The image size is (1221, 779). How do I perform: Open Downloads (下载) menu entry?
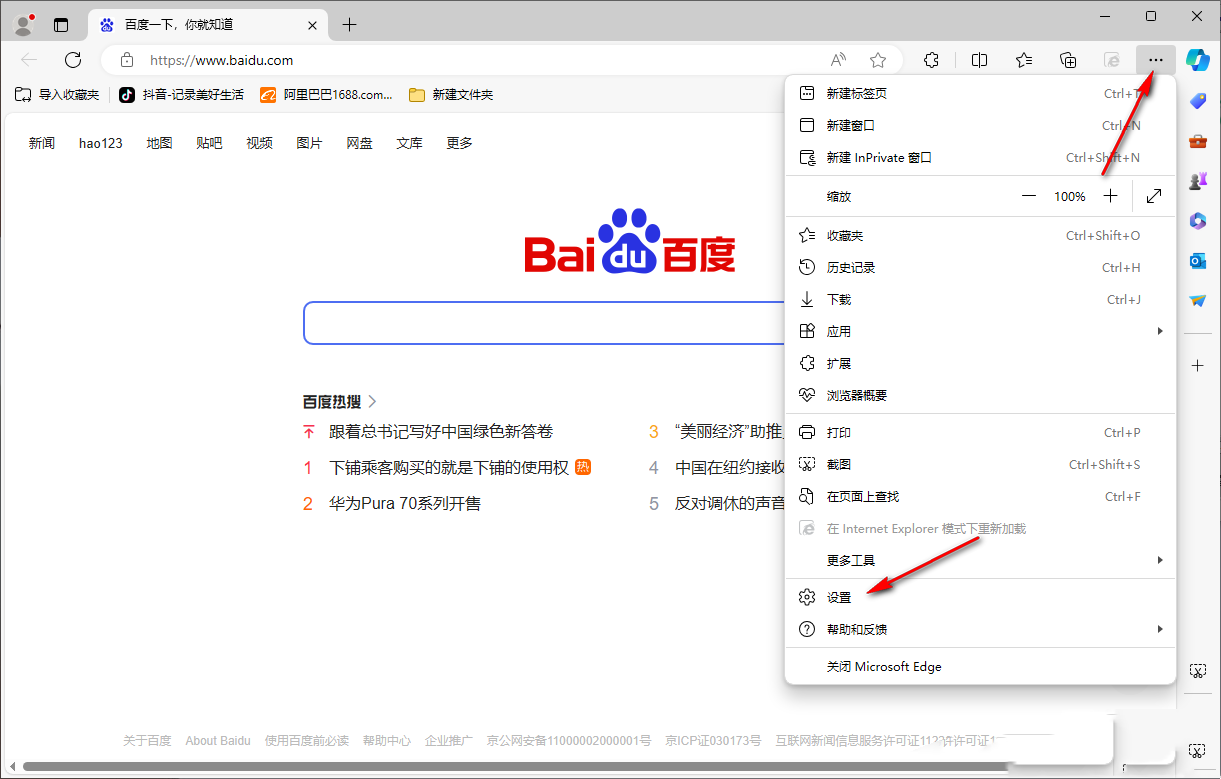tap(980, 299)
